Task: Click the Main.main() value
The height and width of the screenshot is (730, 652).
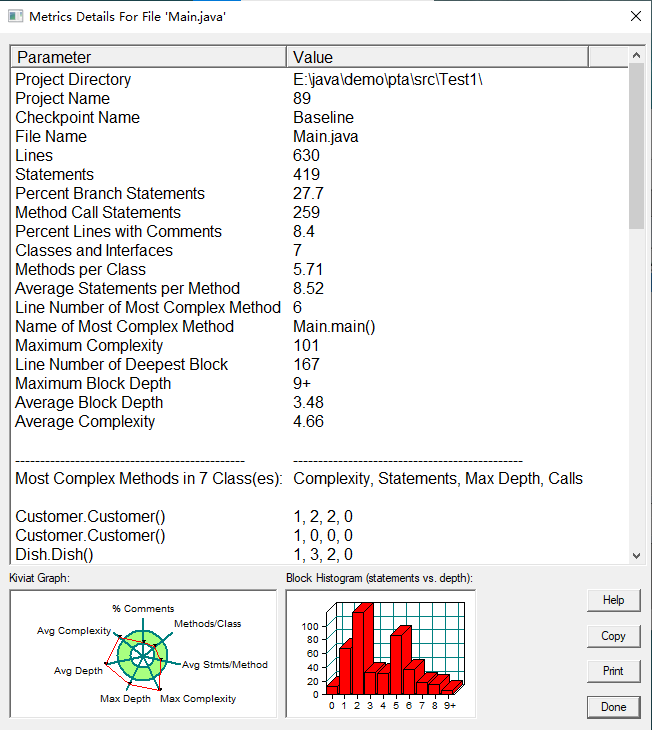Action: 334,327
